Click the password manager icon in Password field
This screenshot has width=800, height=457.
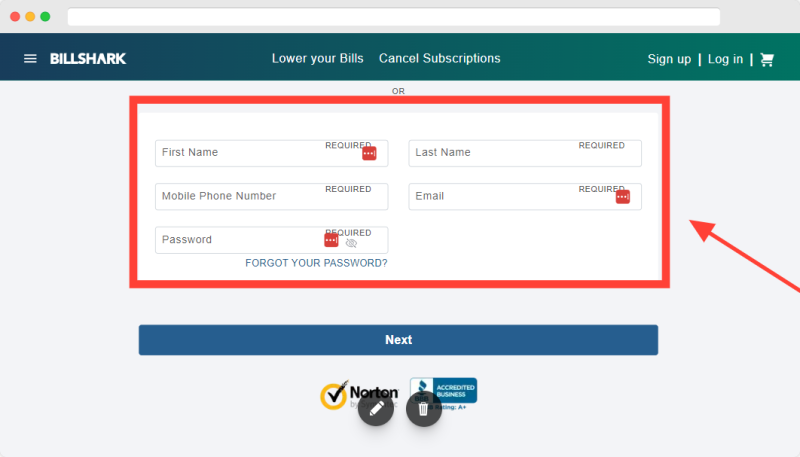331,240
